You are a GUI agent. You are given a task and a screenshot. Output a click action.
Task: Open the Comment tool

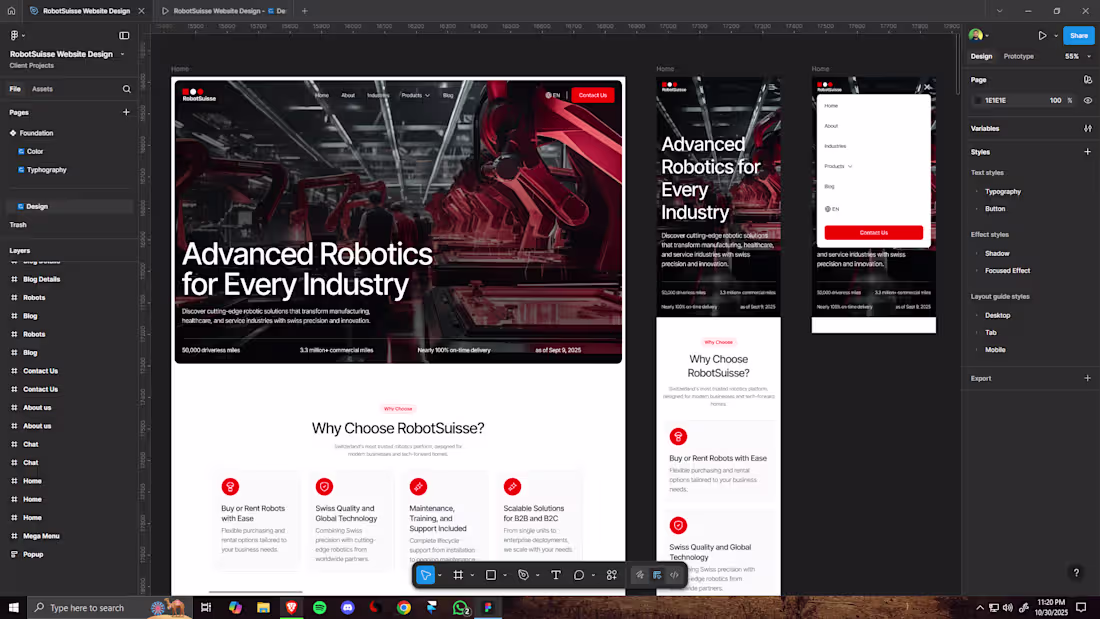click(579, 575)
